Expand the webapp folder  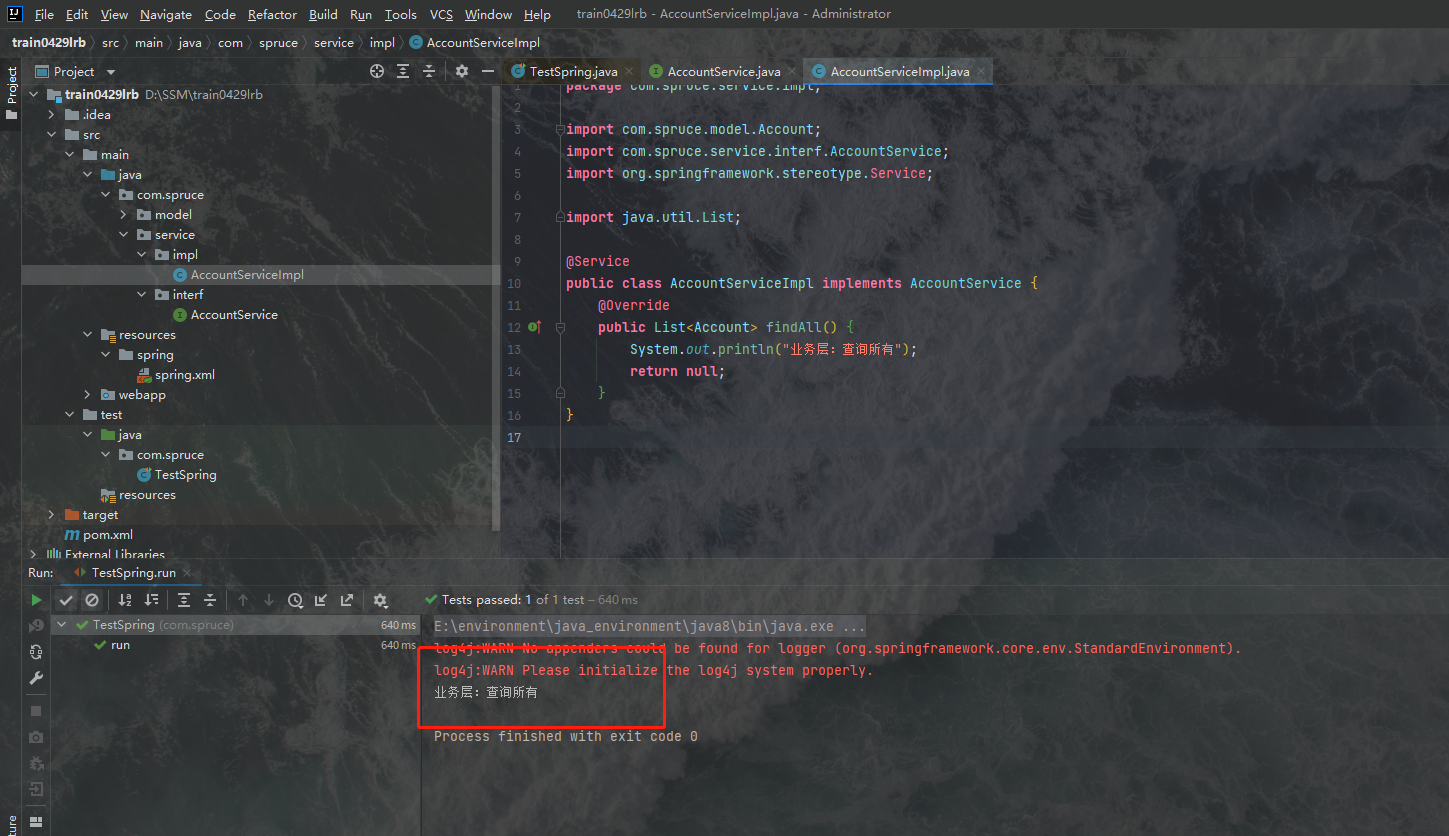[x=88, y=395]
